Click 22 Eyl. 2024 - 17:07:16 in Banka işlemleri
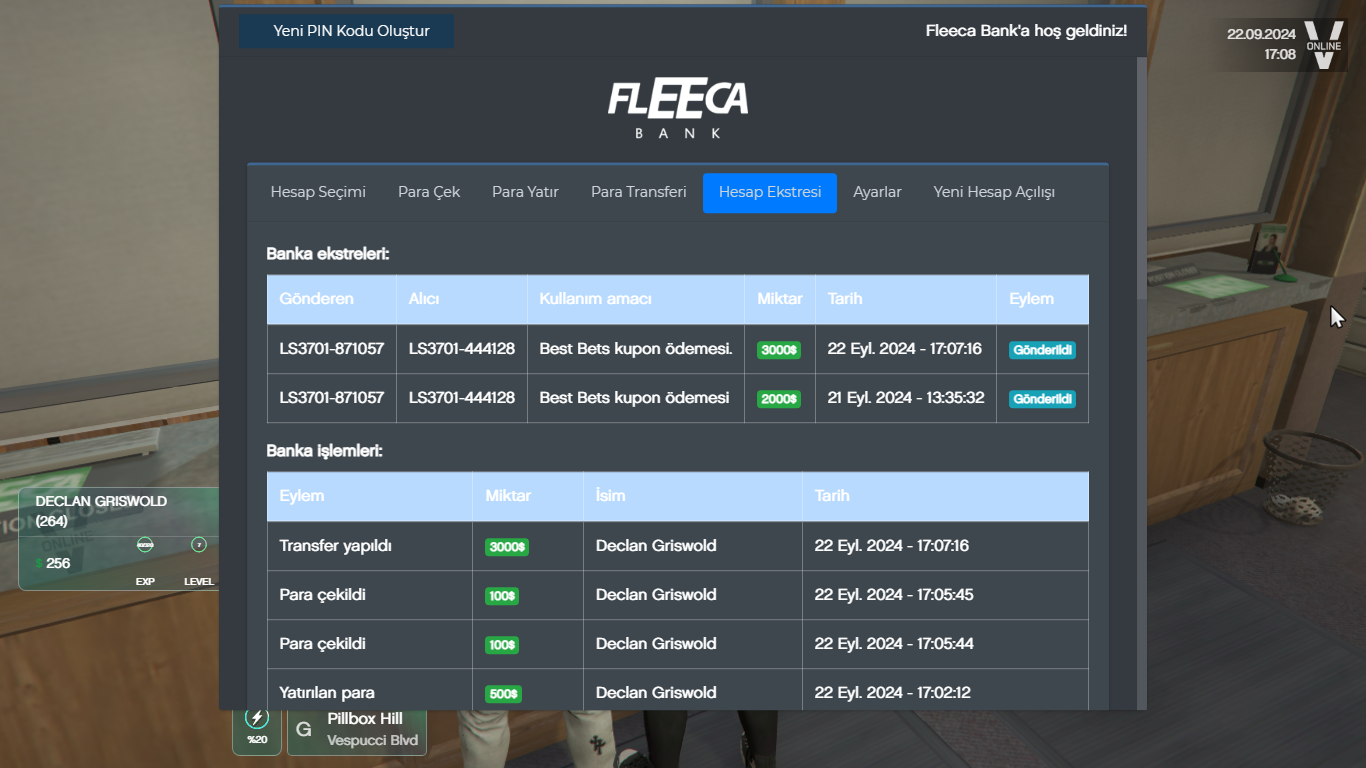The height and width of the screenshot is (768, 1366). (x=892, y=546)
